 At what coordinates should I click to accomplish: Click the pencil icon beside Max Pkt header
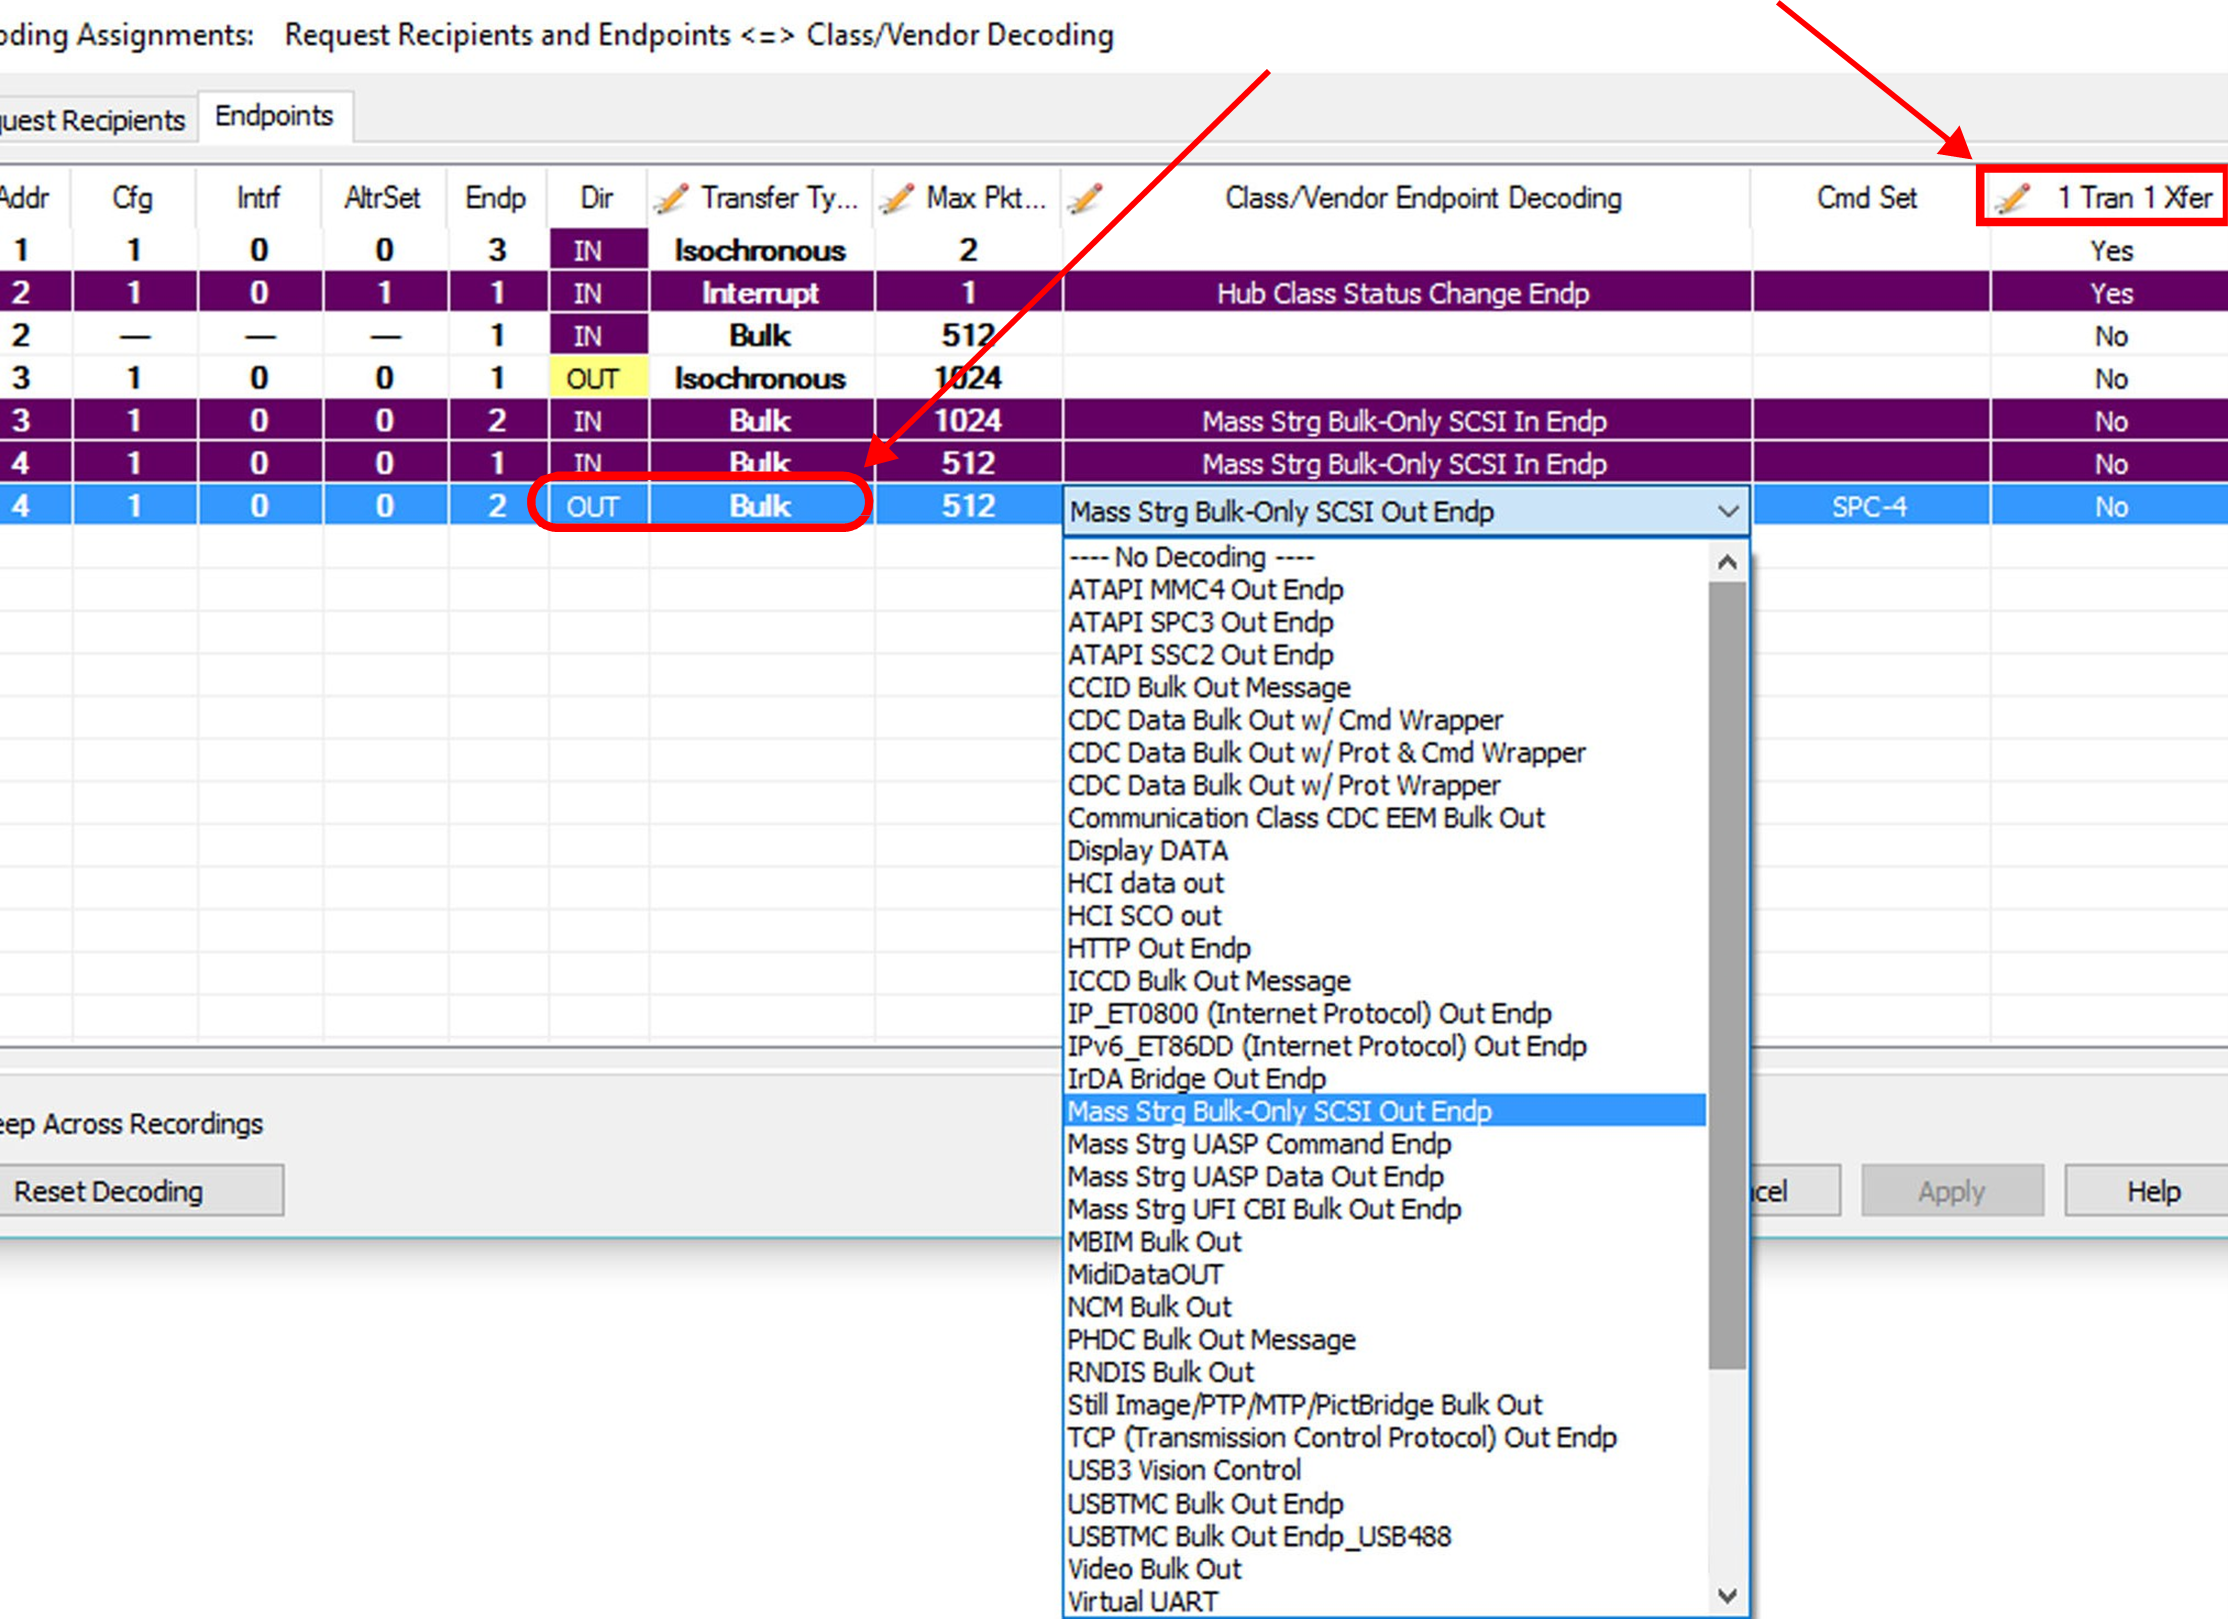coord(897,198)
